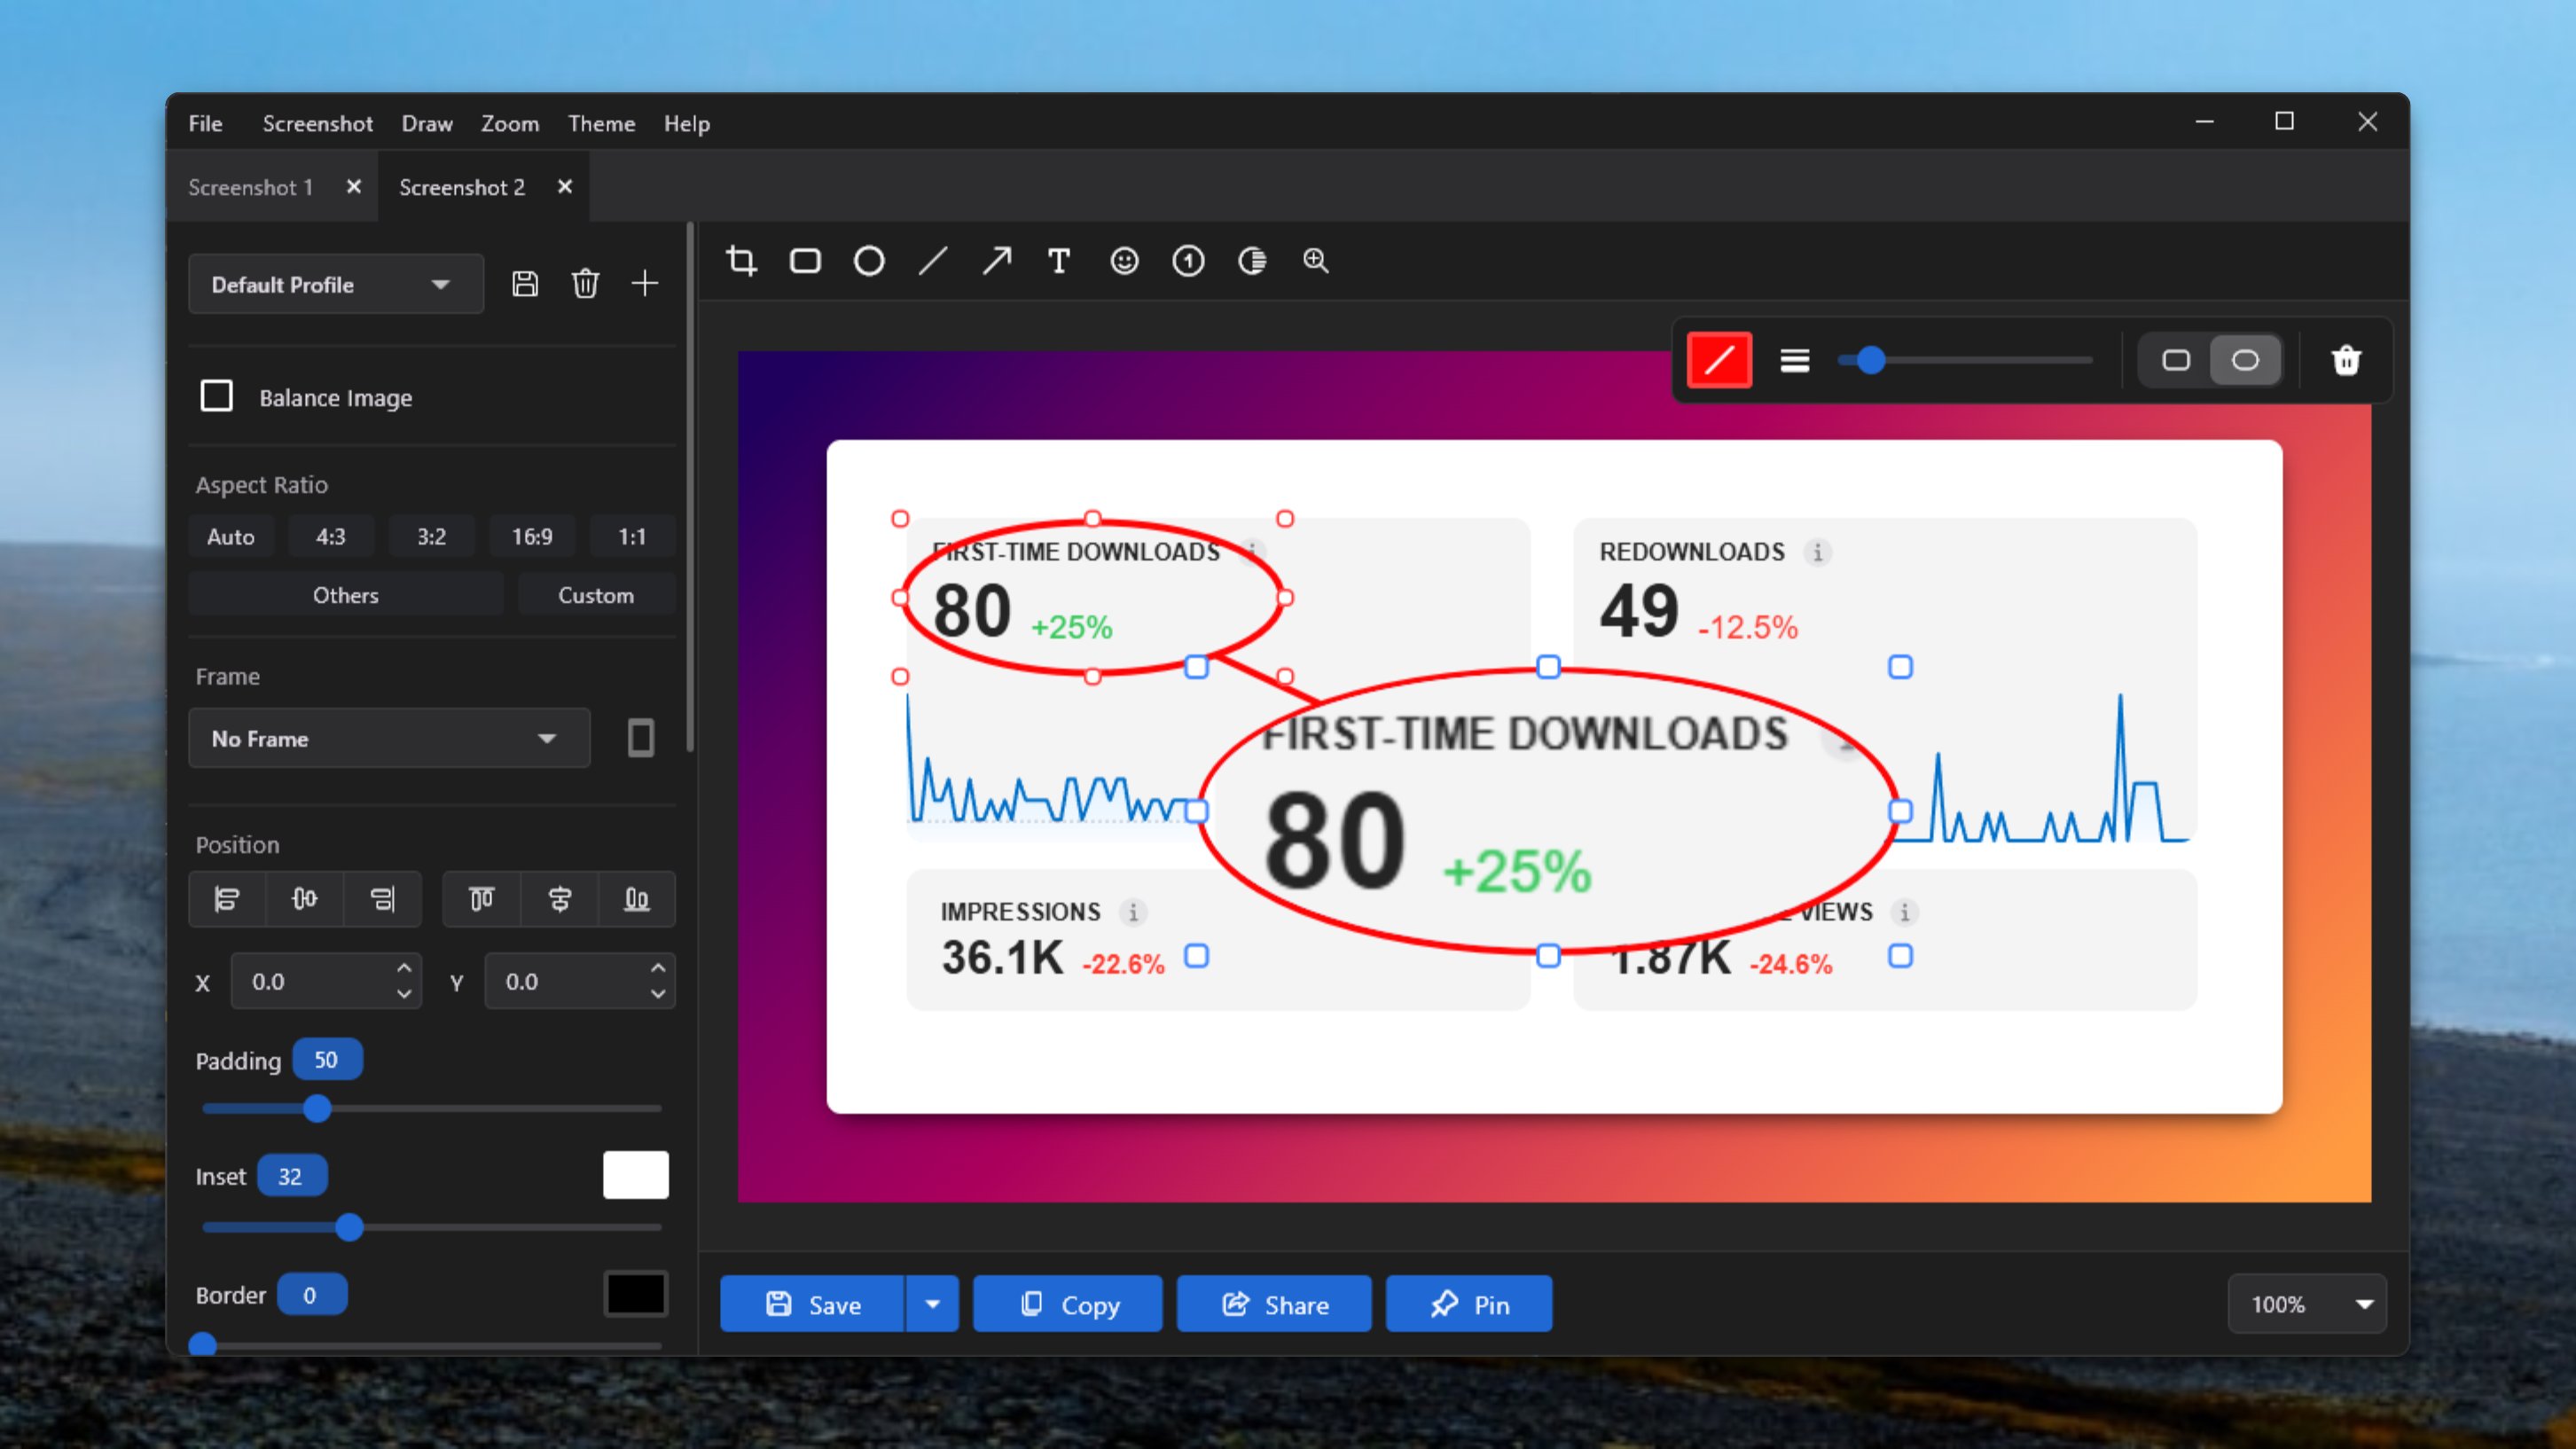Select the numbered step counter tool
Viewport: 2576px width, 1449px height.
[1188, 261]
